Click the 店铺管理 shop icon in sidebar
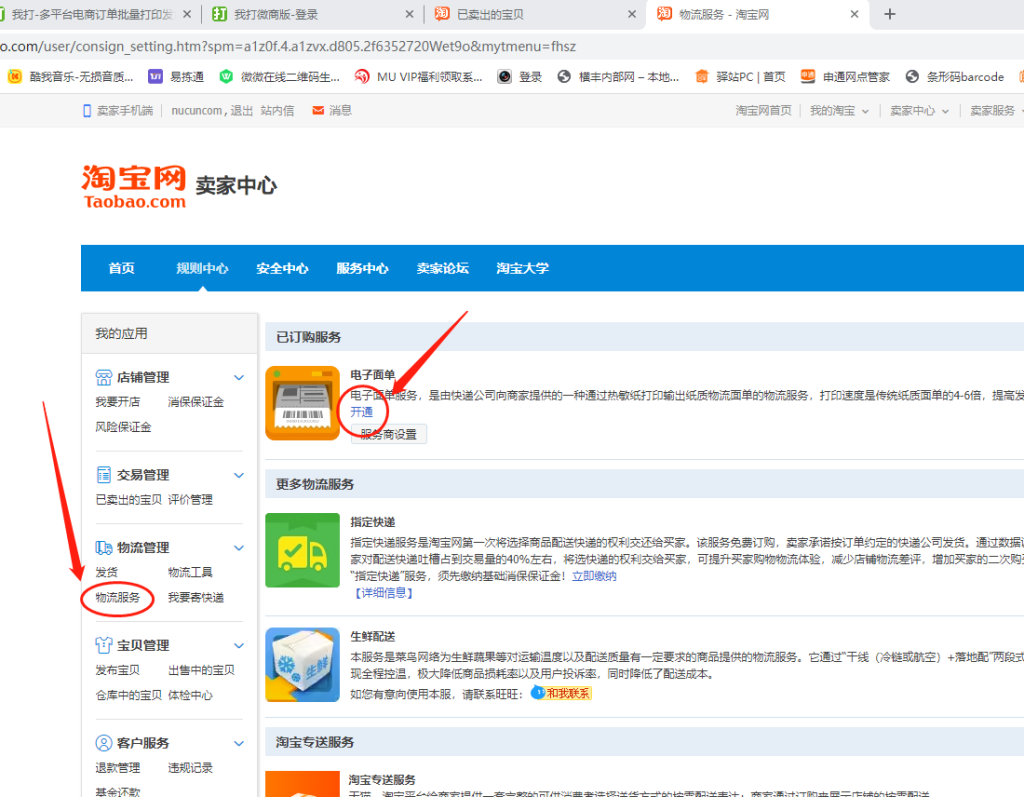The height and width of the screenshot is (797, 1024). click(x=103, y=377)
